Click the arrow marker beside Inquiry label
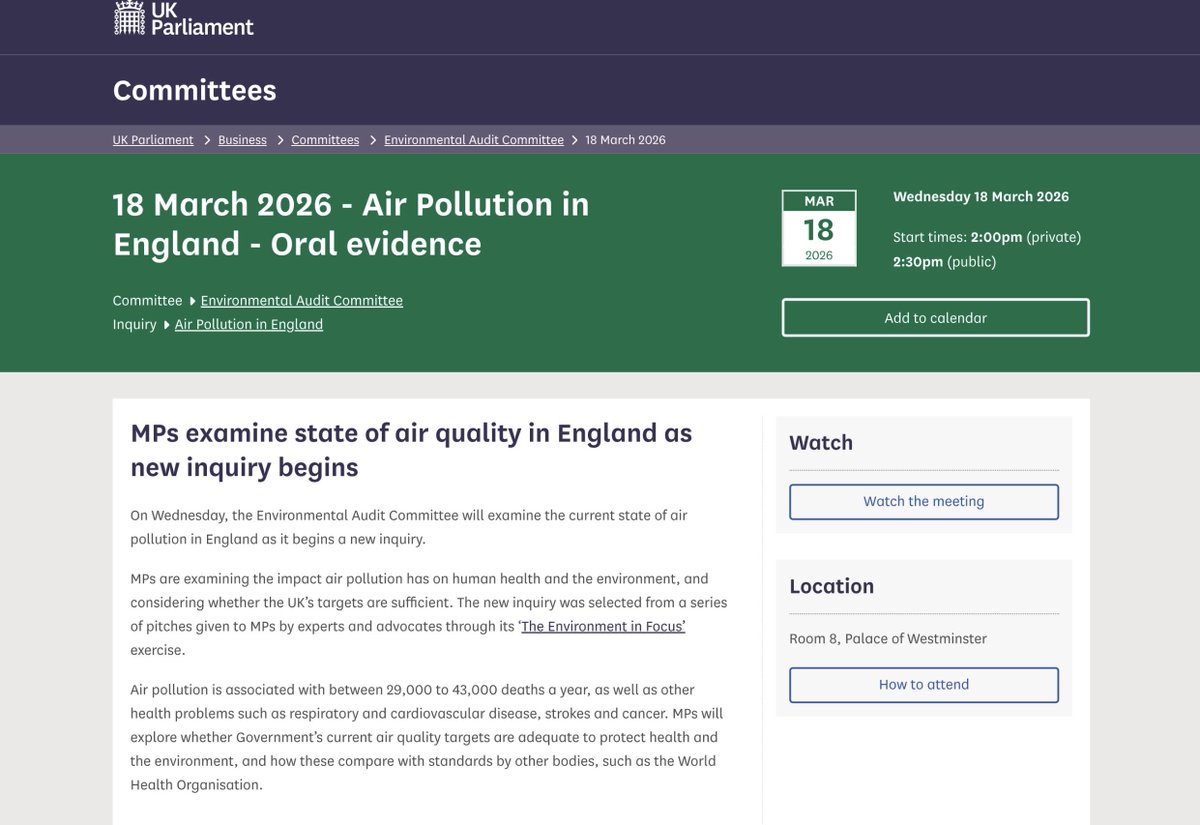Screen dimensions: 1200x825 pos(166,324)
